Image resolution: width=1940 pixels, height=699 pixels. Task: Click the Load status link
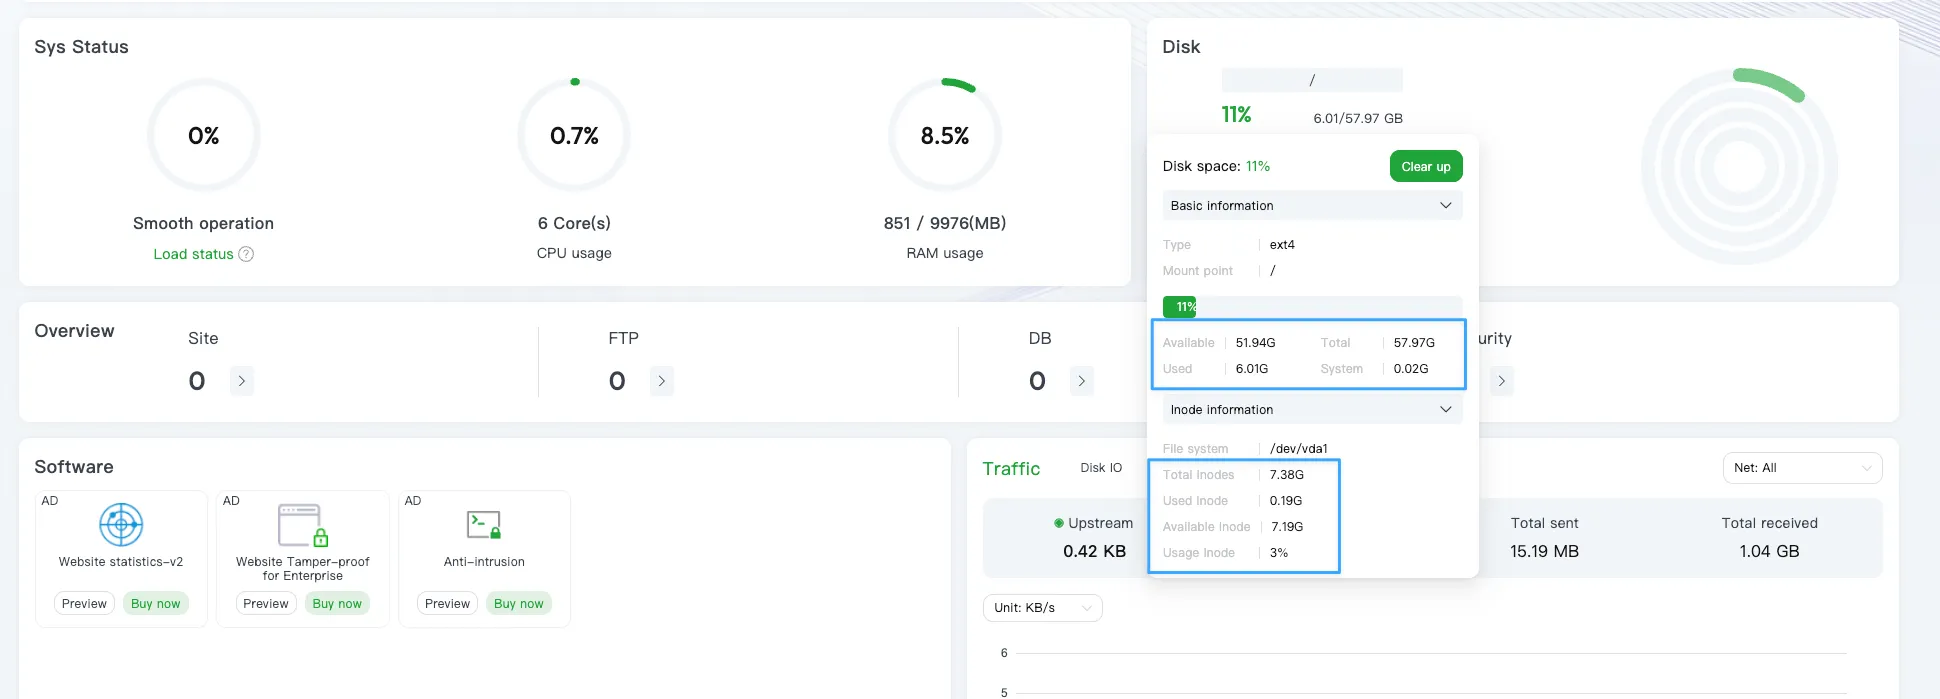coord(193,254)
